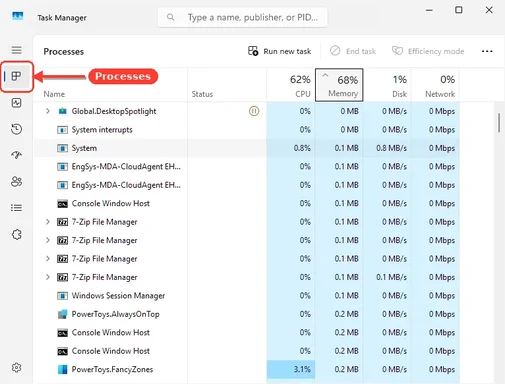
Task: Click icon of Console Window Host at 0.1 MB
Action: 62,203
